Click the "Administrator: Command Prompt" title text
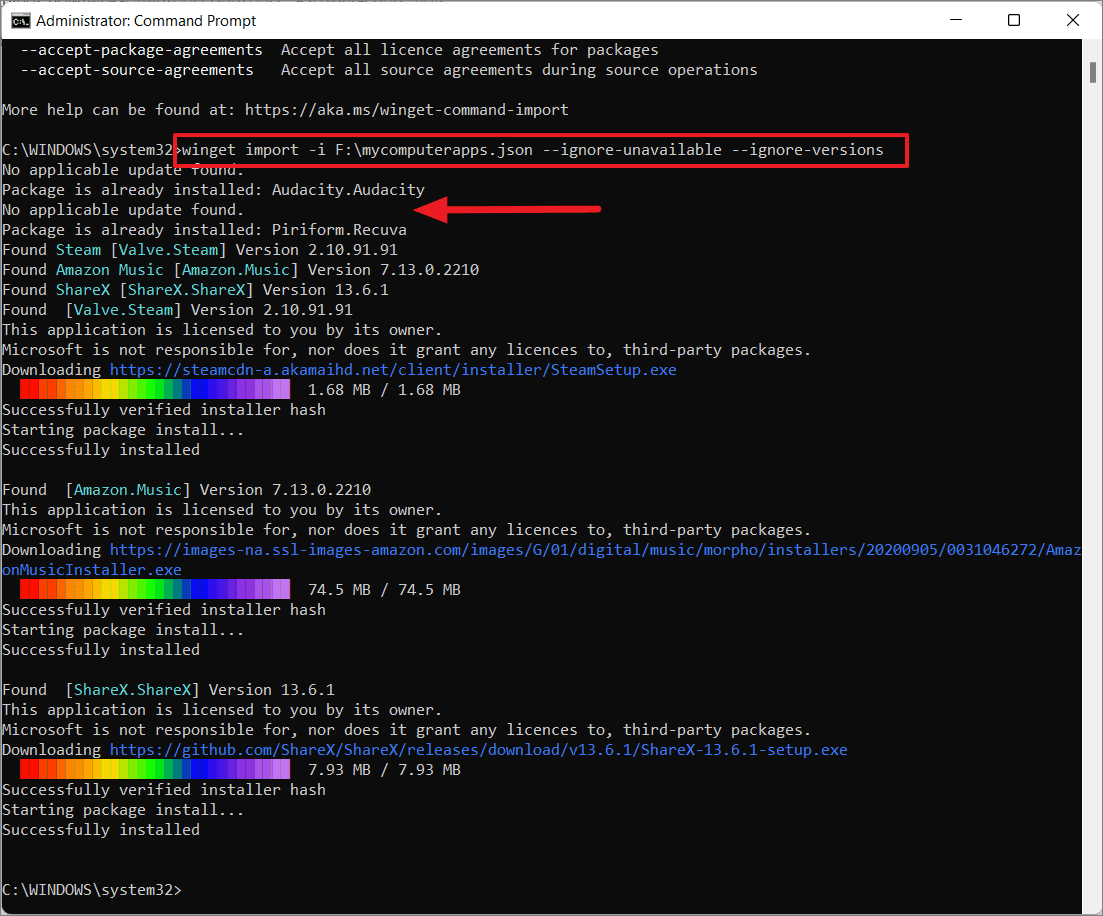Image resolution: width=1103 pixels, height=916 pixels. click(146, 20)
